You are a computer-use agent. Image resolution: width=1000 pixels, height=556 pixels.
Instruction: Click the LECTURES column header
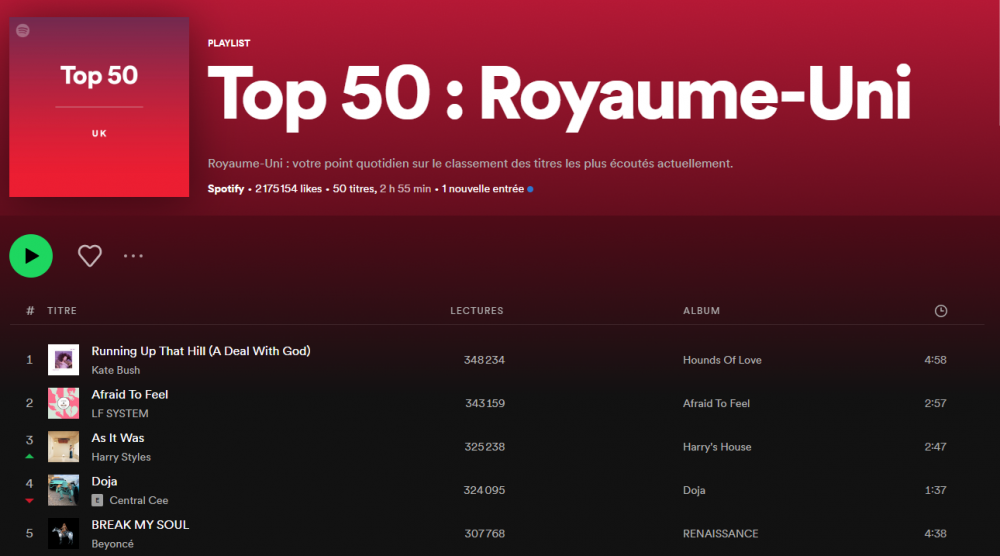[476, 311]
